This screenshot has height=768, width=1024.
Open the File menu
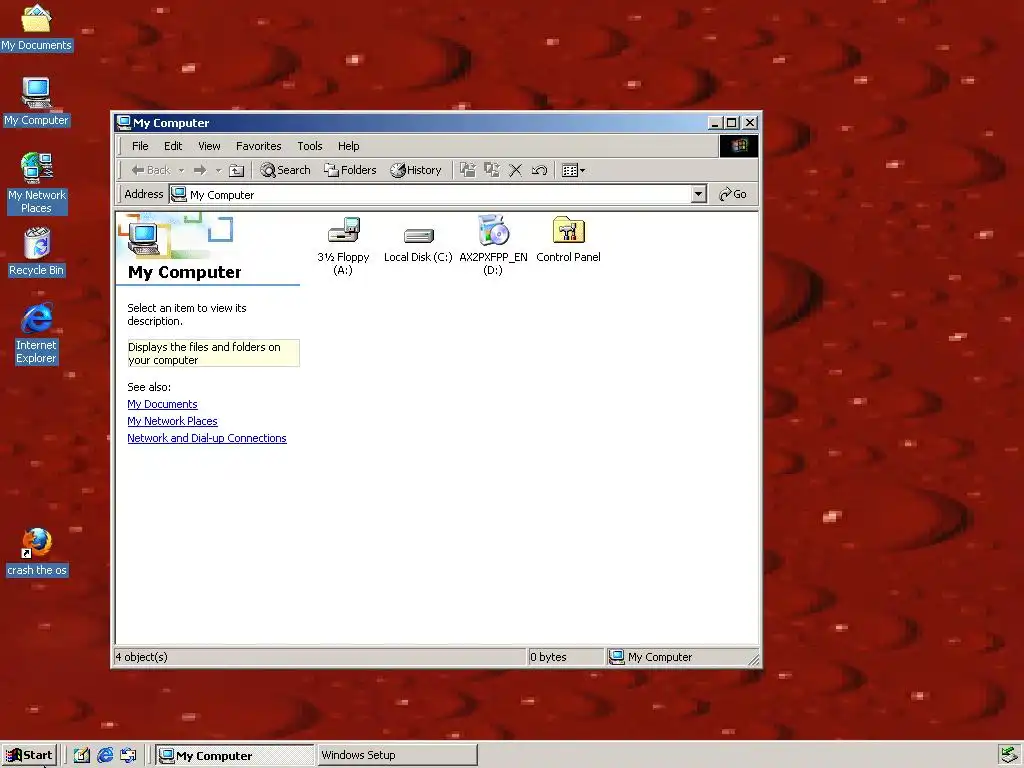(140, 146)
